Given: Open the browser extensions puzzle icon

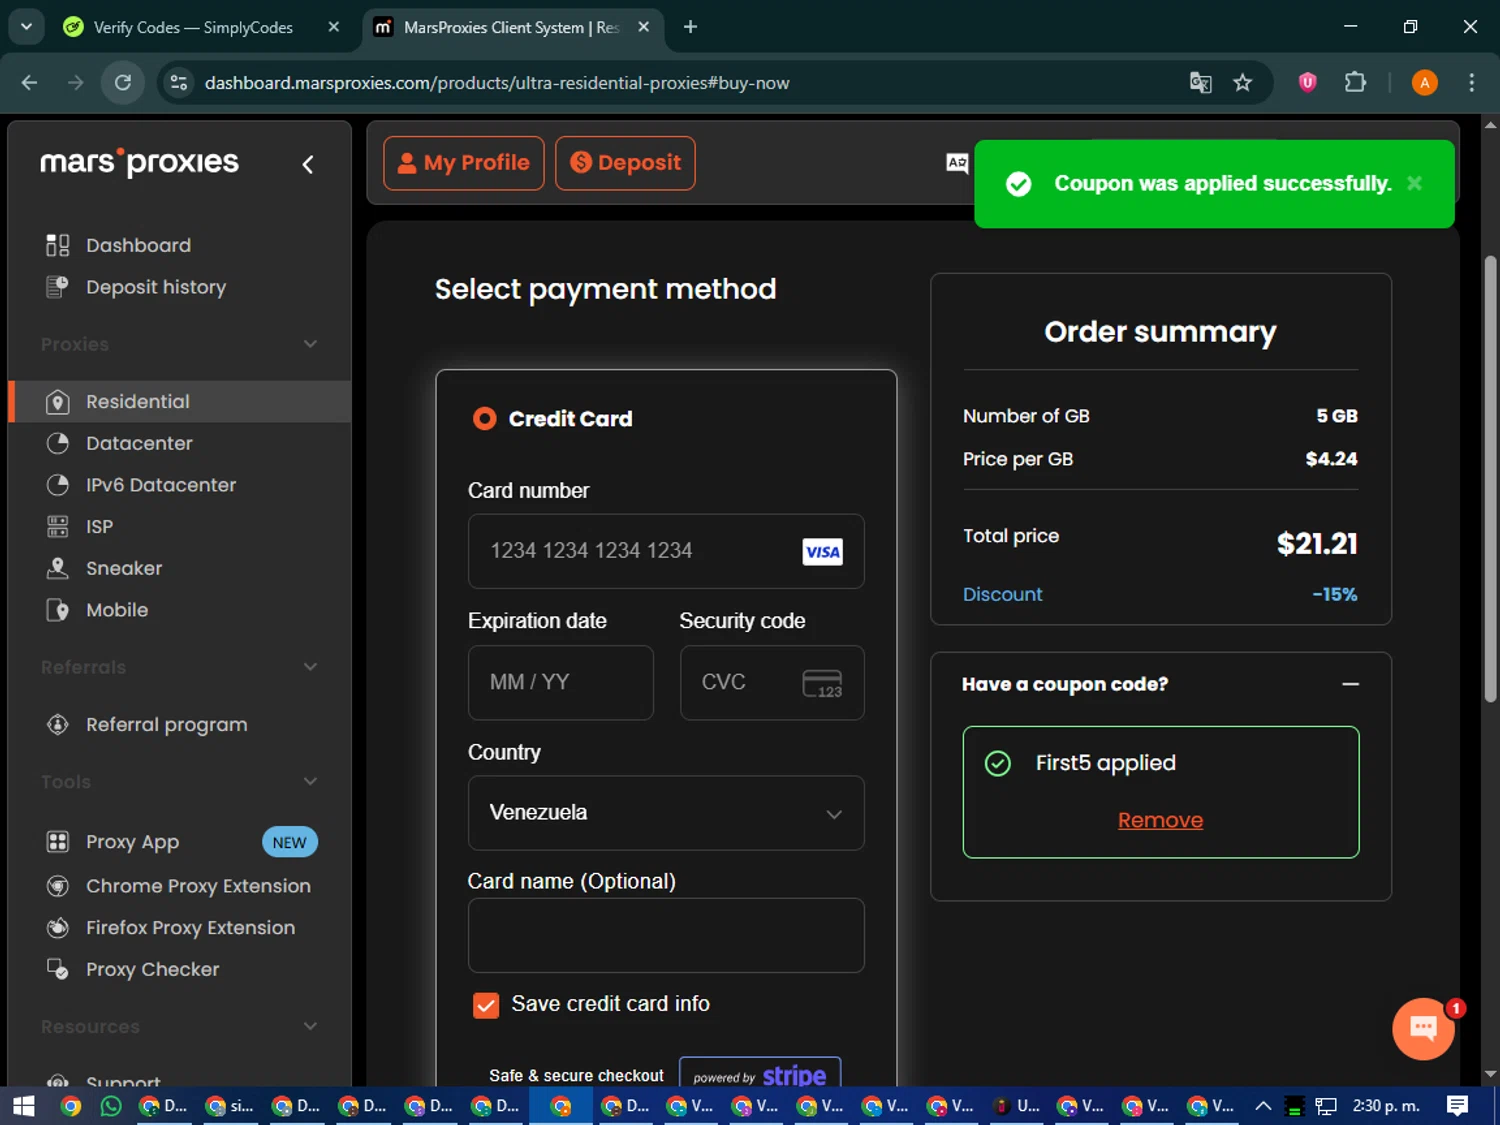Looking at the screenshot, I should tap(1355, 83).
